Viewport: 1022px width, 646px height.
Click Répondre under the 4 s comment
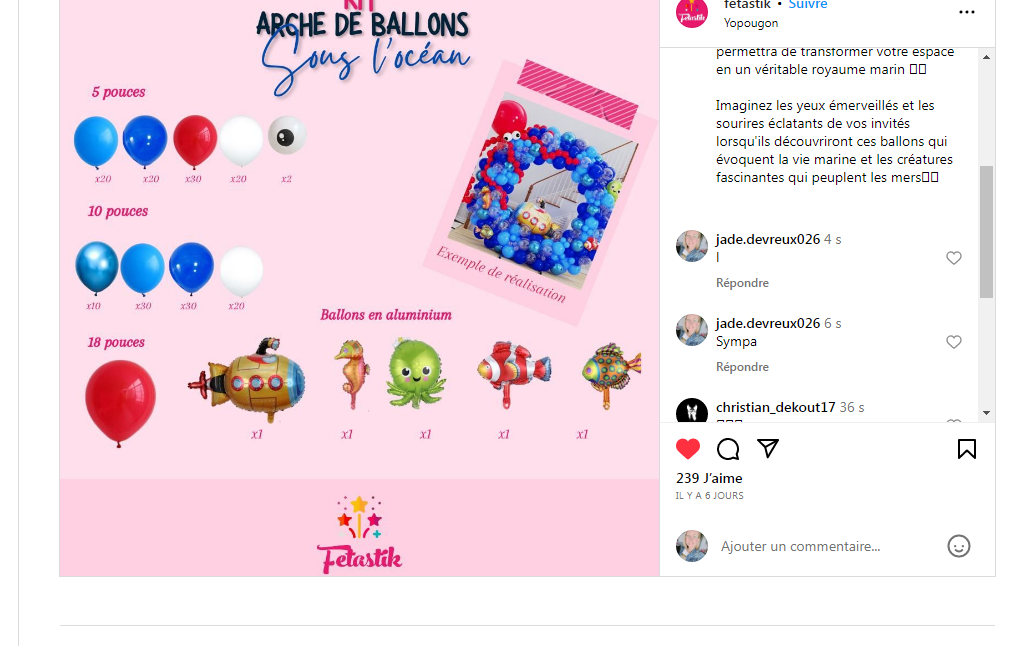742,283
